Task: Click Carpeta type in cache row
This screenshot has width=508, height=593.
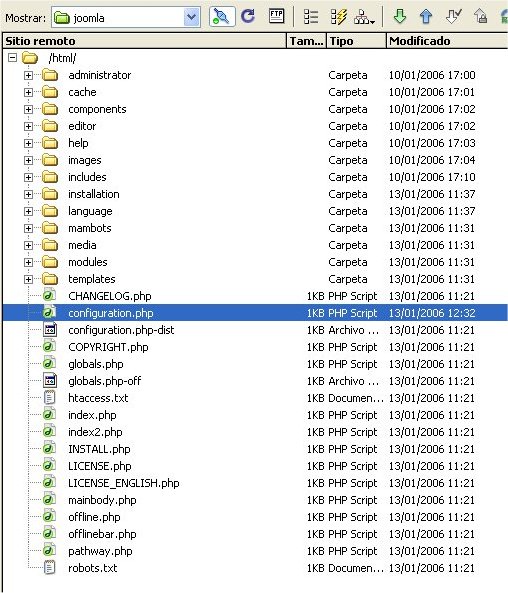Action: coord(348,92)
